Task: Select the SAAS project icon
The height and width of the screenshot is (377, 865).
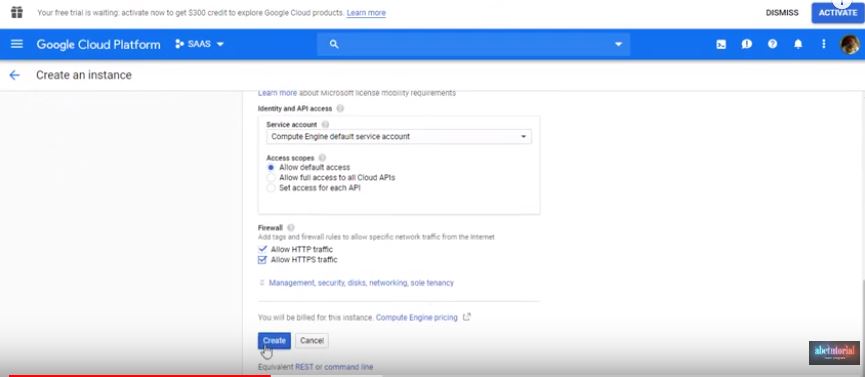Action: (x=179, y=44)
